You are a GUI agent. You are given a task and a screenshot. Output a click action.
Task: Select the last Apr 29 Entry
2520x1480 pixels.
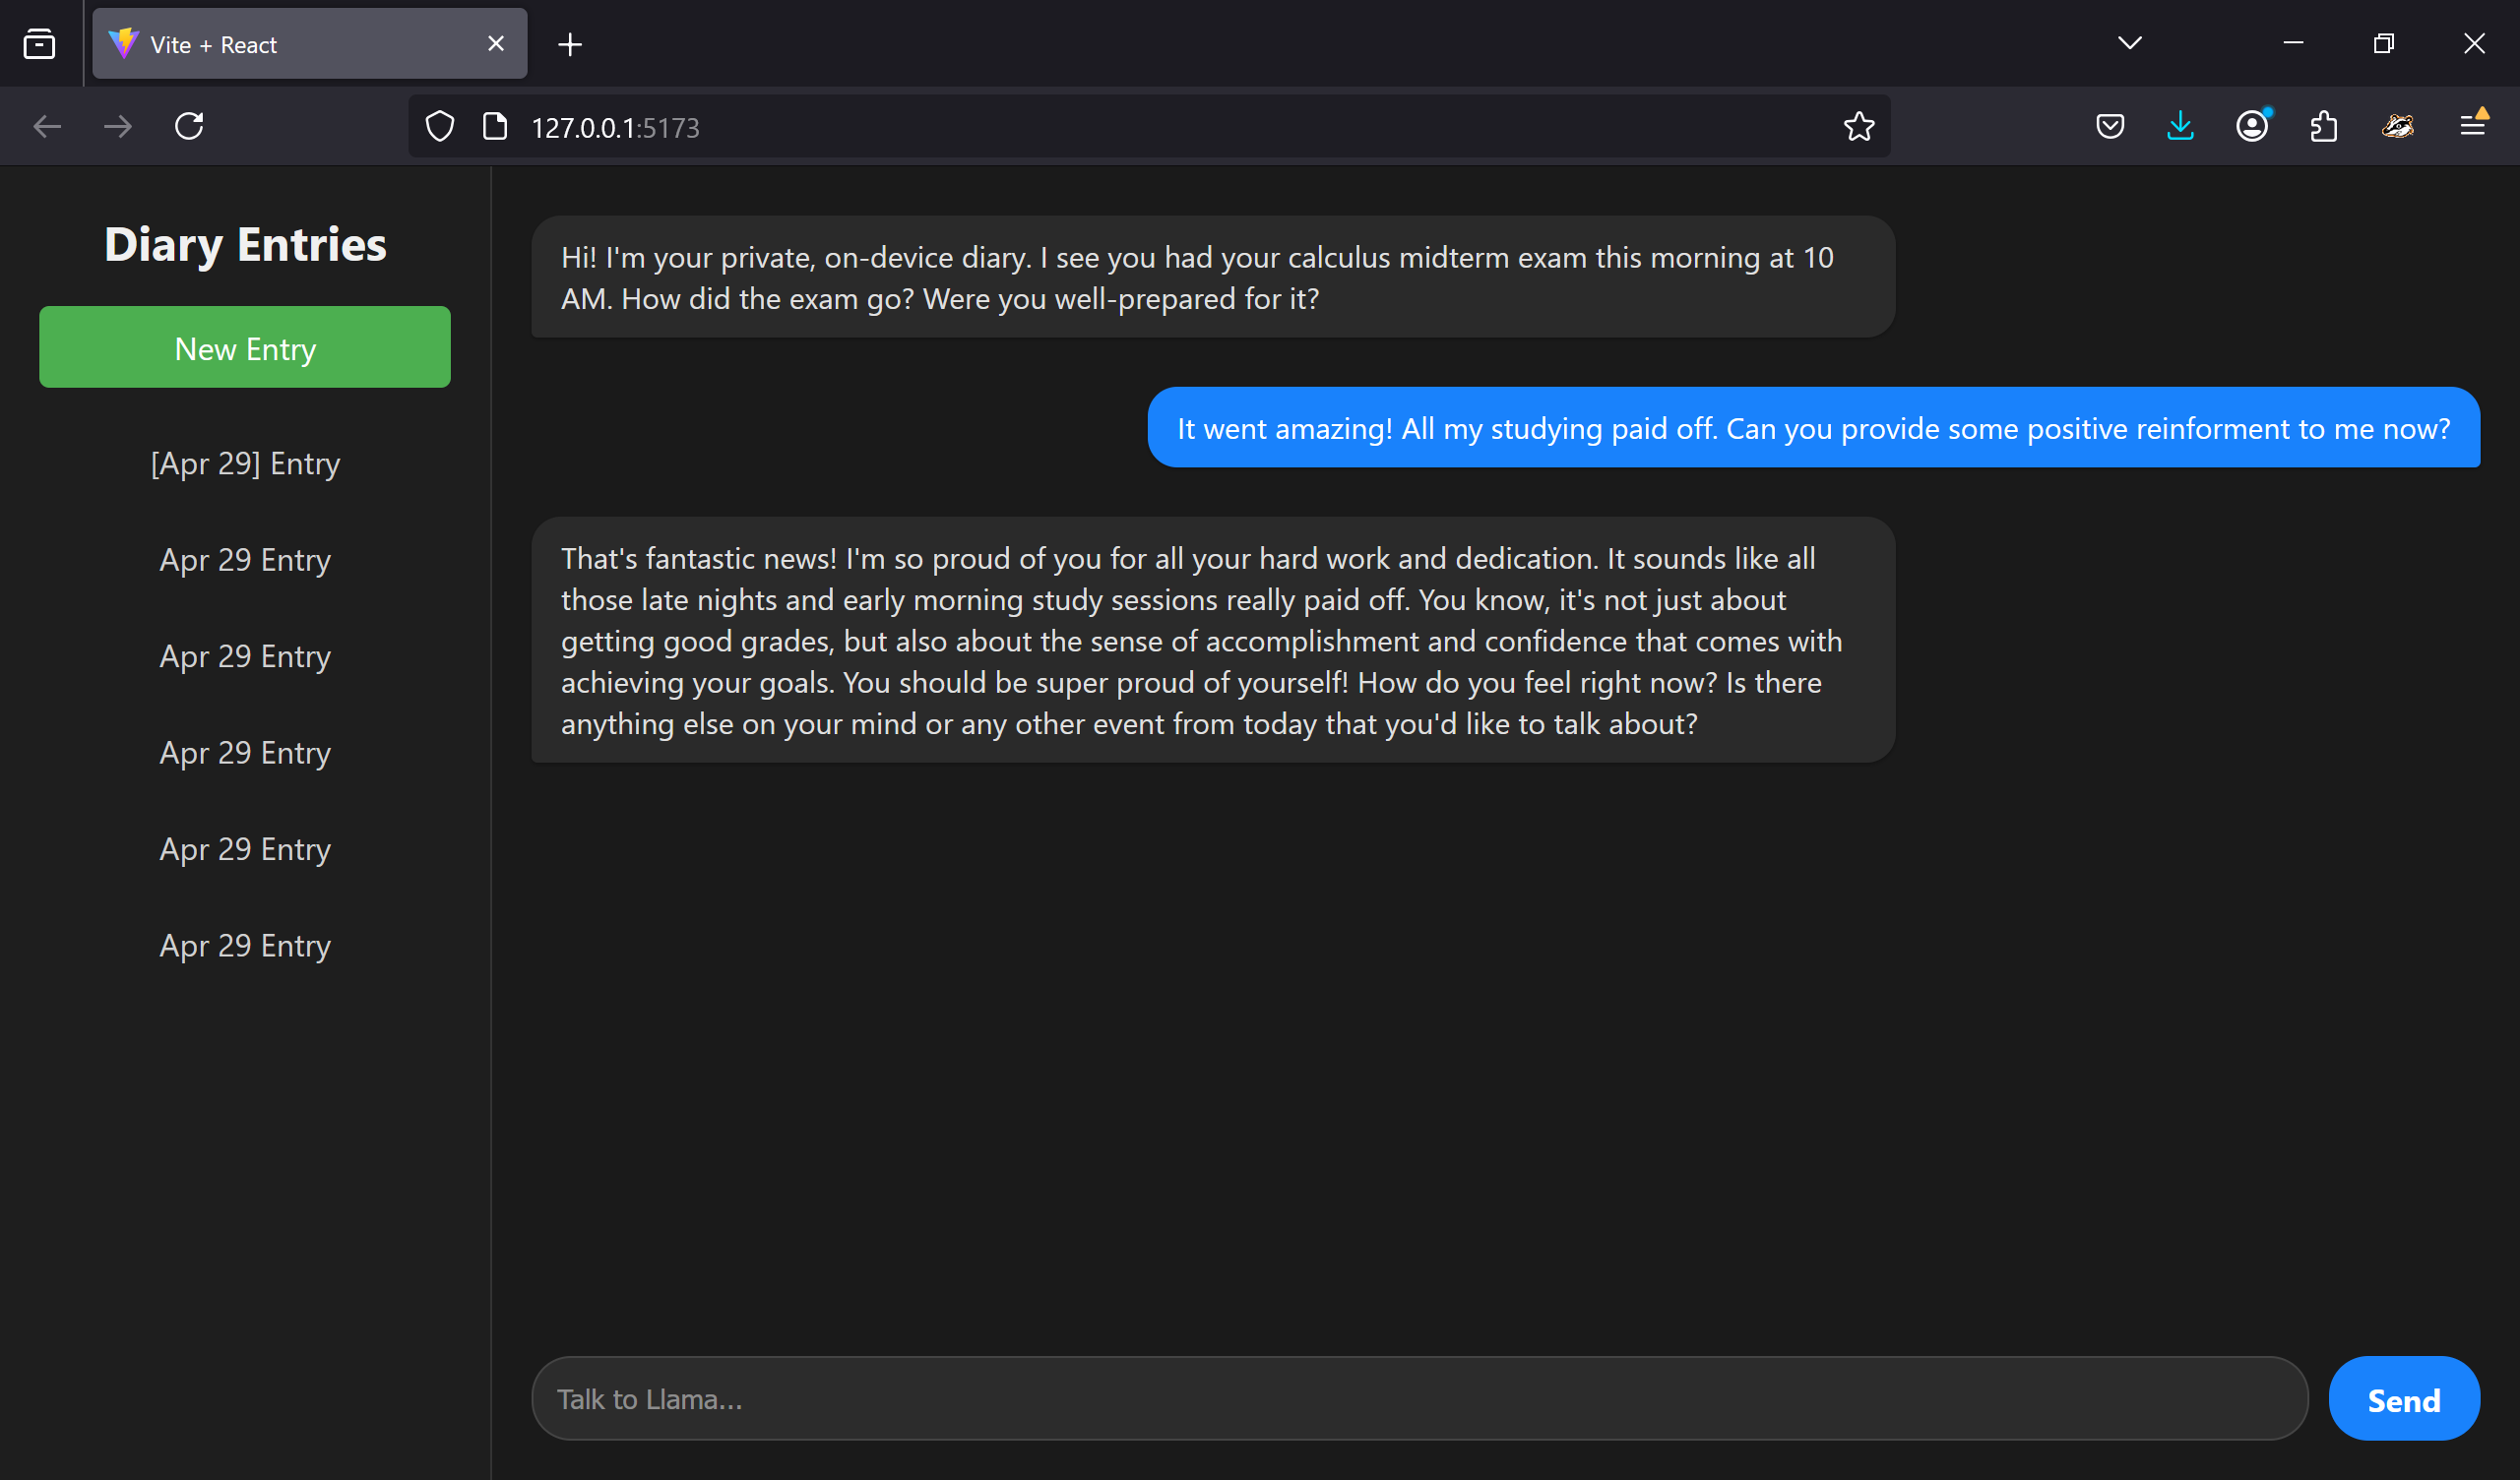[245, 945]
